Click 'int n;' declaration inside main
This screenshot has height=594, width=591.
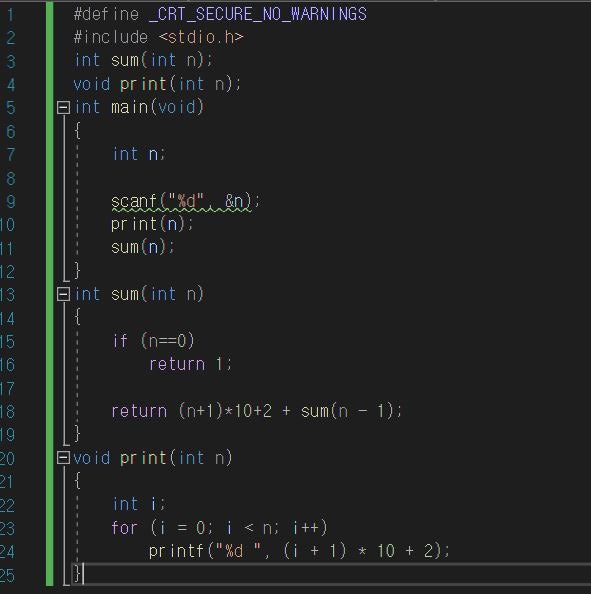(139, 155)
